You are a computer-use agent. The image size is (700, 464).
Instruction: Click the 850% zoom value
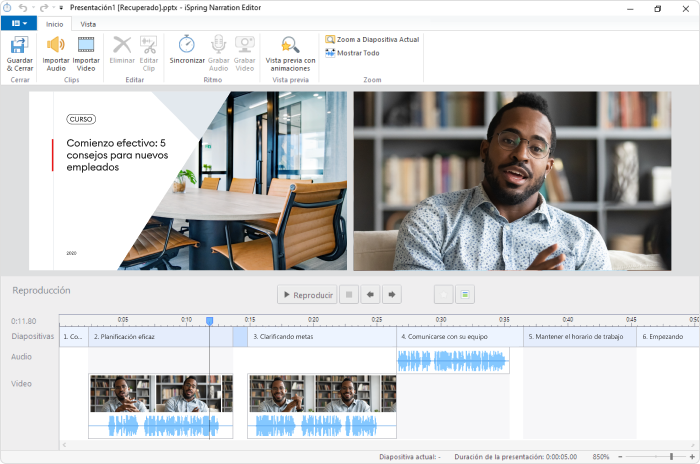(600, 457)
